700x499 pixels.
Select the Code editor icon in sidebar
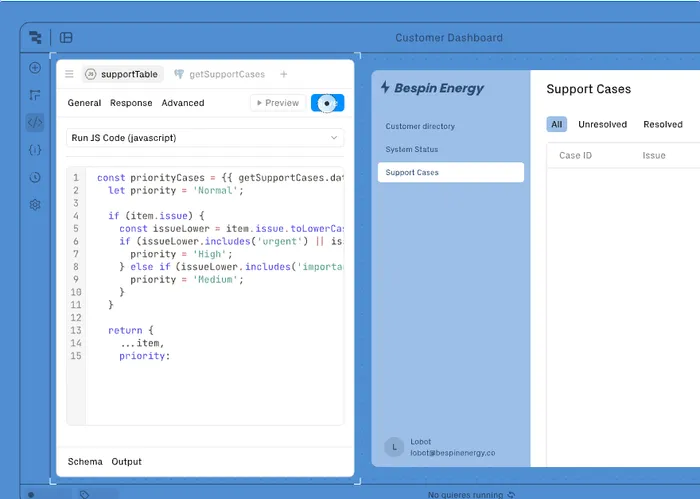pos(35,122)
